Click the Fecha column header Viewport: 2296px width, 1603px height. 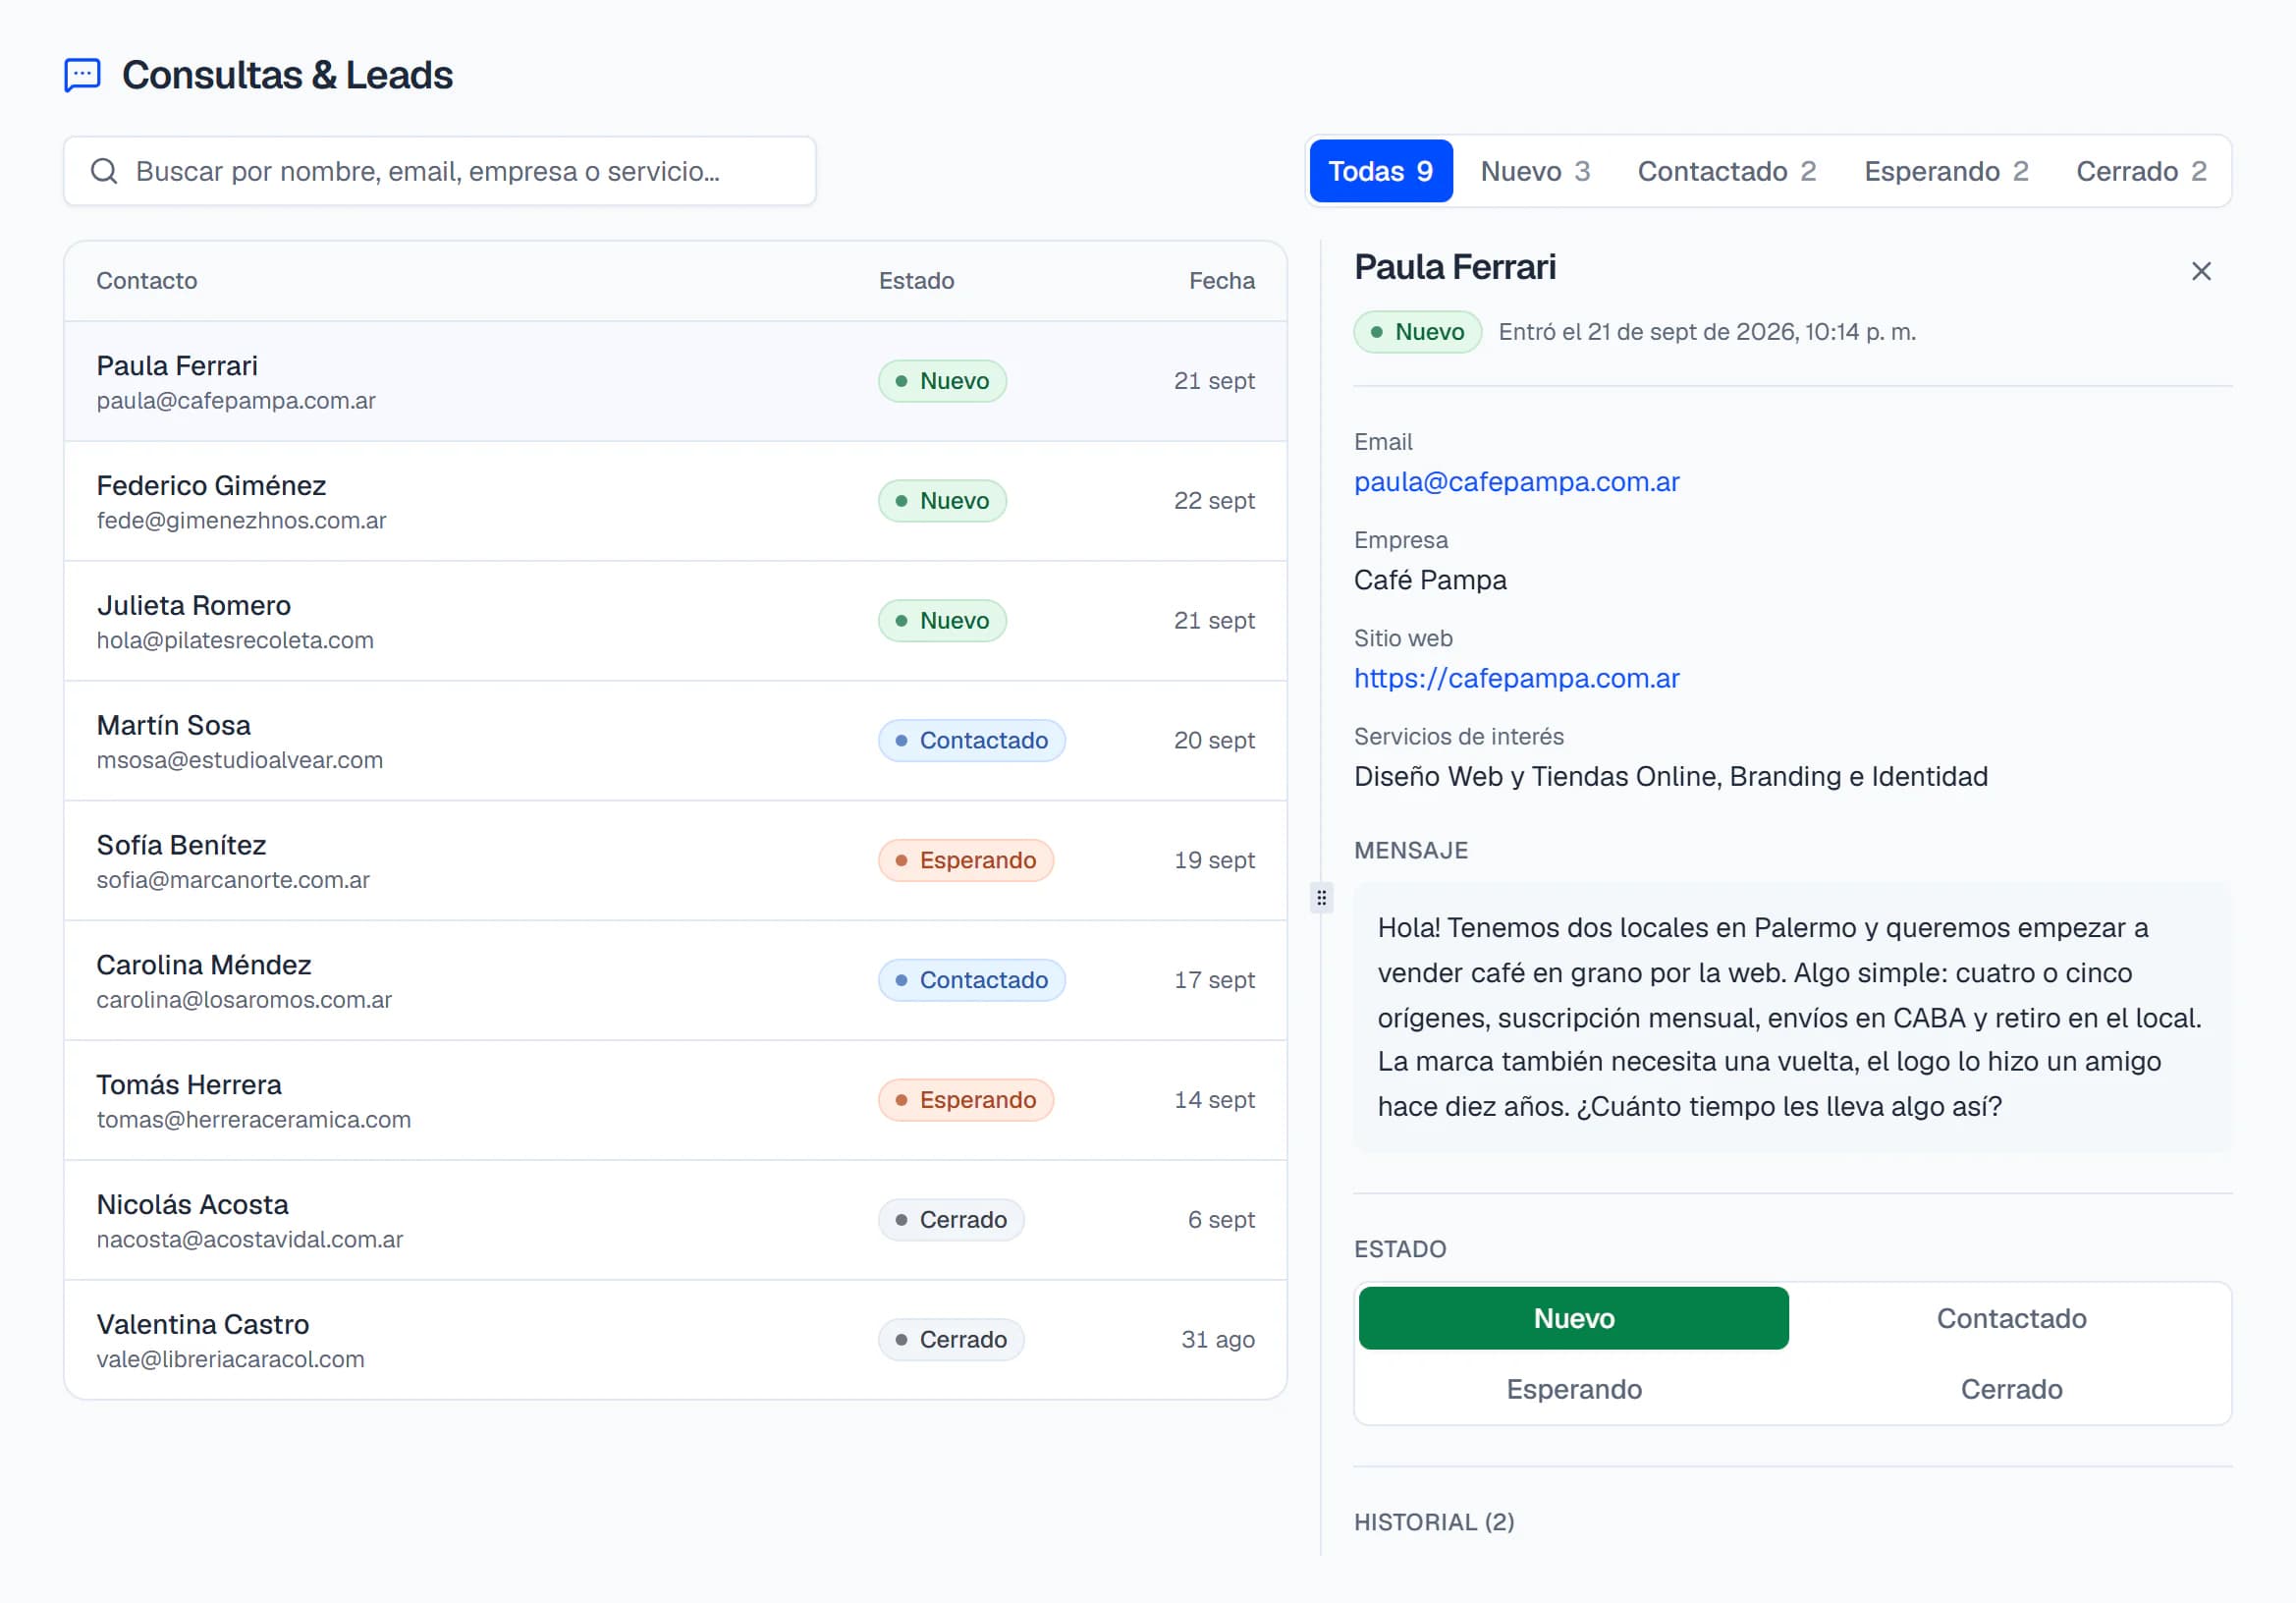[x=1221, y=281]
